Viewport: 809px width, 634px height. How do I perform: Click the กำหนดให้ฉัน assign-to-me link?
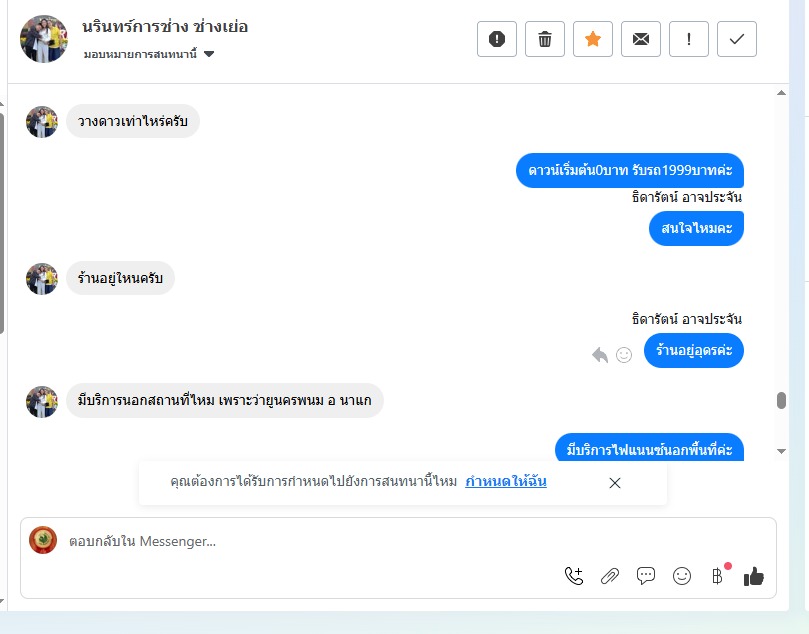pos(506,481)
